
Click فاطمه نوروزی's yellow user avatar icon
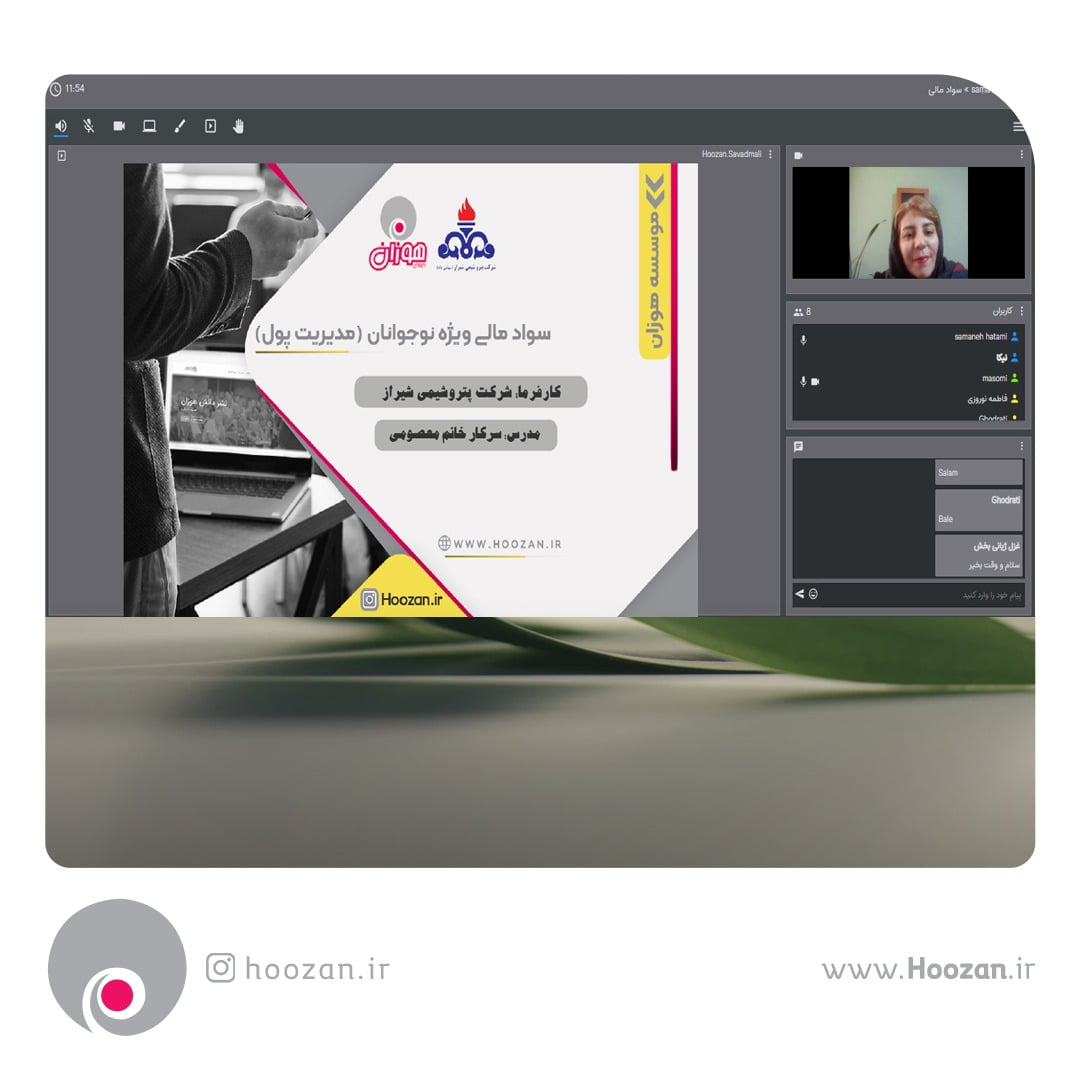point(1015,399)
